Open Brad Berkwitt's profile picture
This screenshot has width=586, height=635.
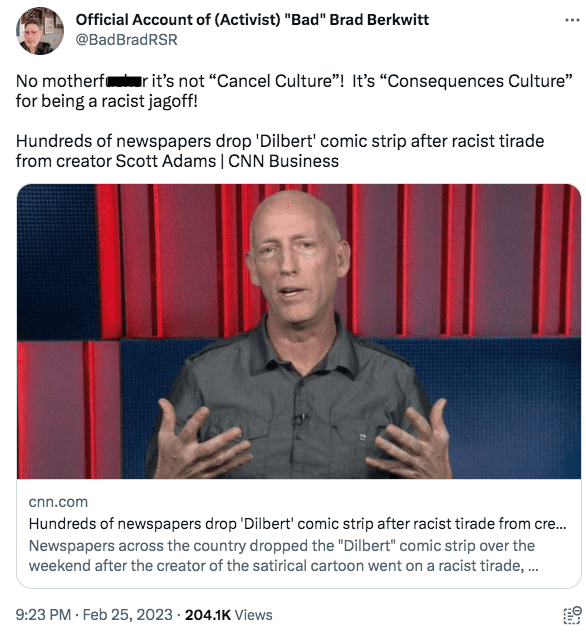[39, 30]
